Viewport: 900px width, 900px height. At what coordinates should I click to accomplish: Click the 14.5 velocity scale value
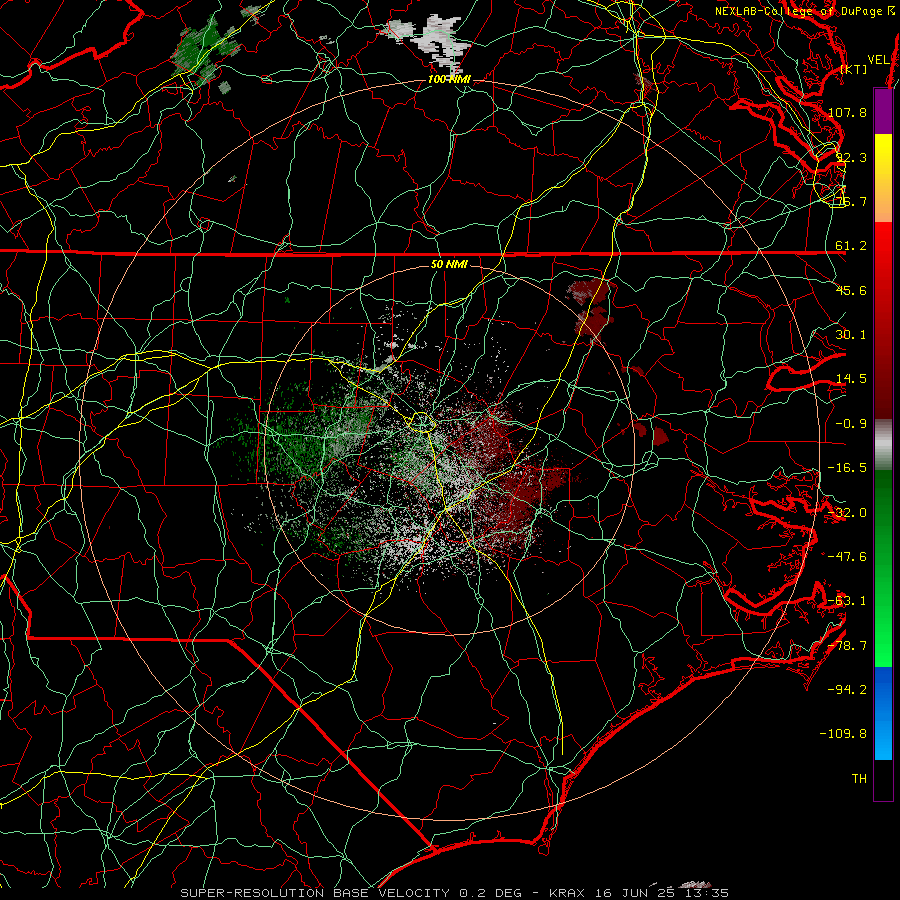(851, 379)
